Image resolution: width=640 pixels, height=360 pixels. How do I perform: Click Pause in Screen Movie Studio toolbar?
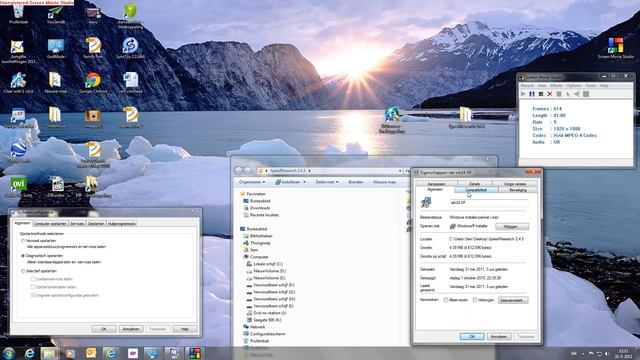click(532, 94)
